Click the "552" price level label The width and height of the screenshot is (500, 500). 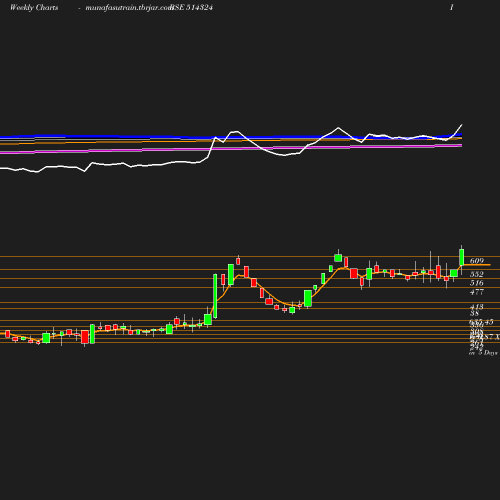(x=476, y=274)
